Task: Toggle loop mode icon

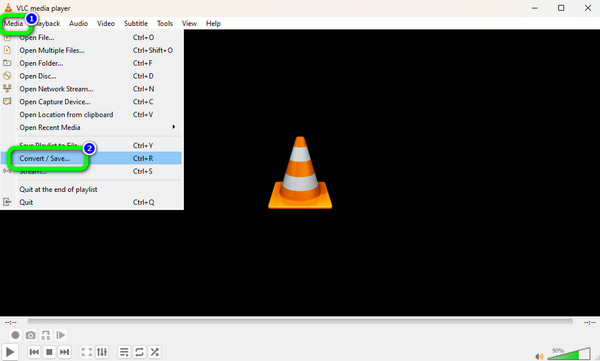Action: click(139, 352)
